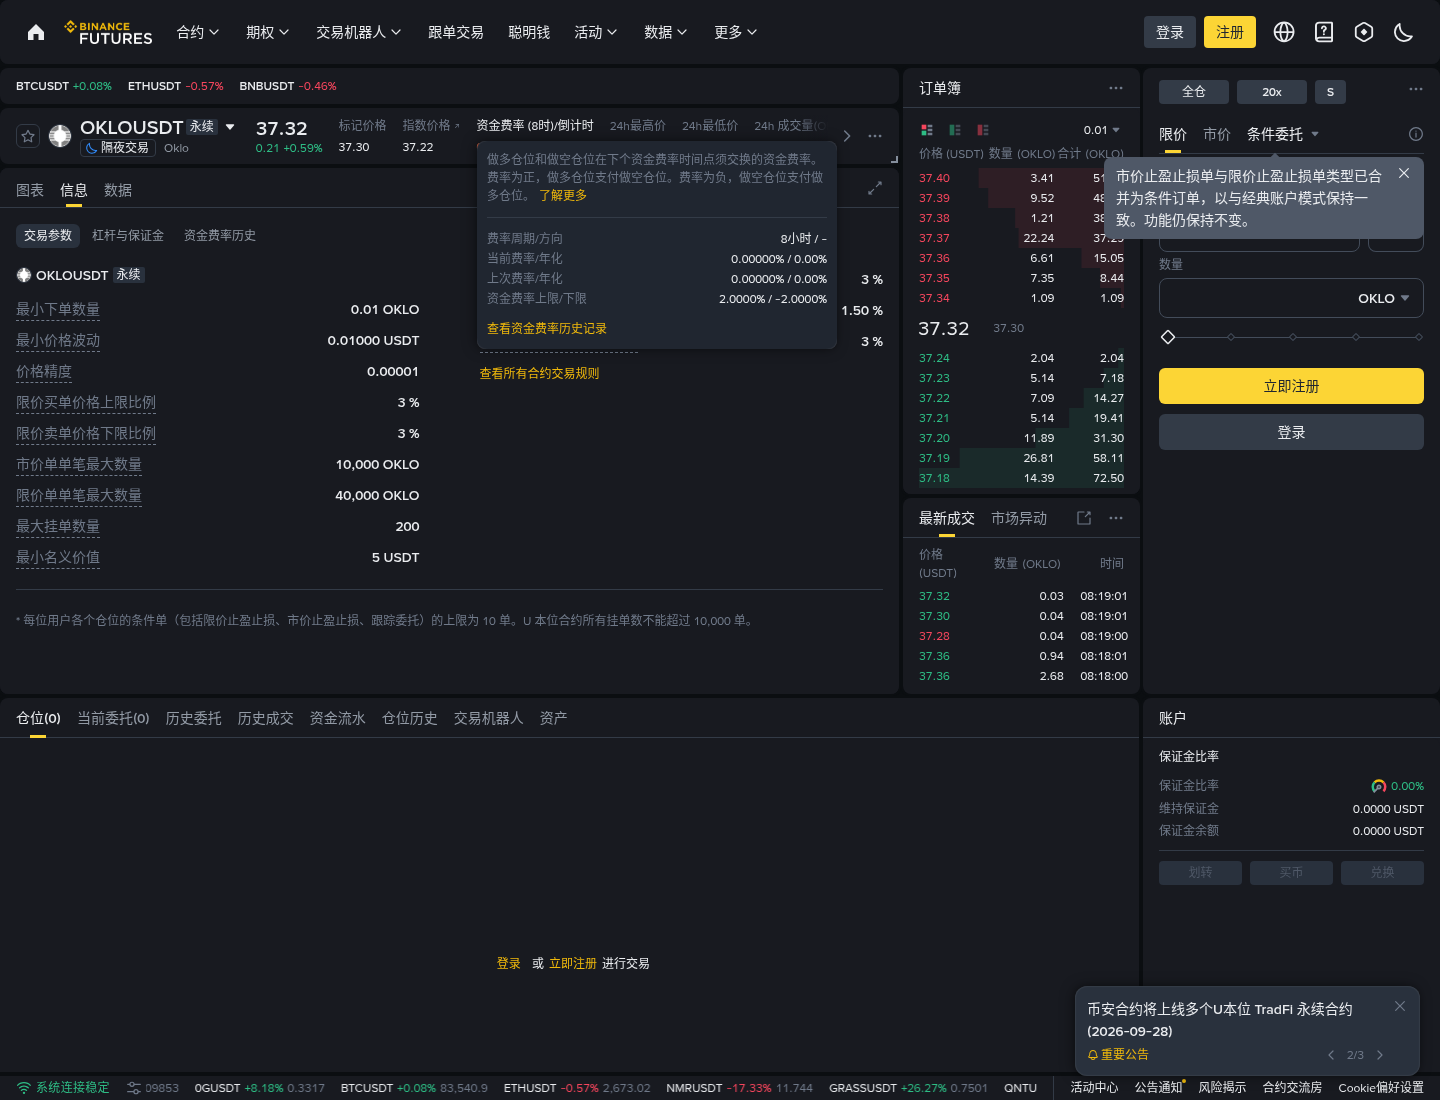Image resolution: width=1440 pixels, height=1100 pixels.
Task: Open 聪明钱 from the navigation
Action: [x=529, y=32]
